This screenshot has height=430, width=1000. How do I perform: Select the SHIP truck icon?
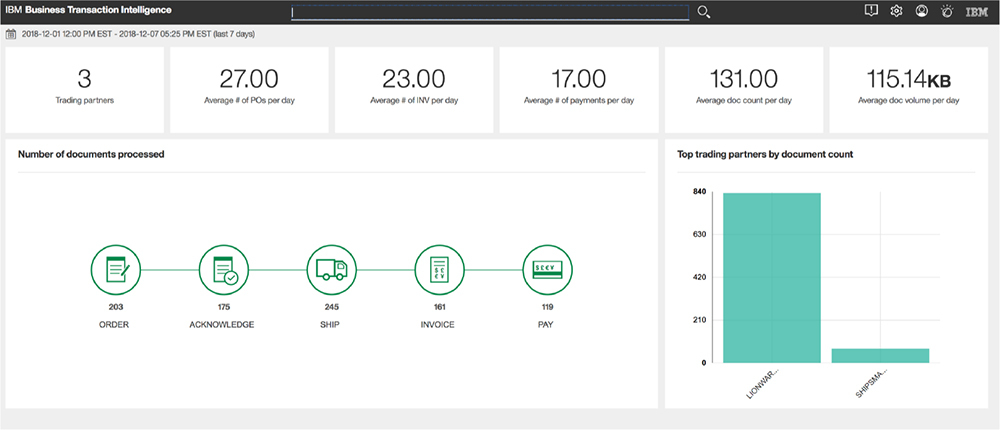pos(332,270)
